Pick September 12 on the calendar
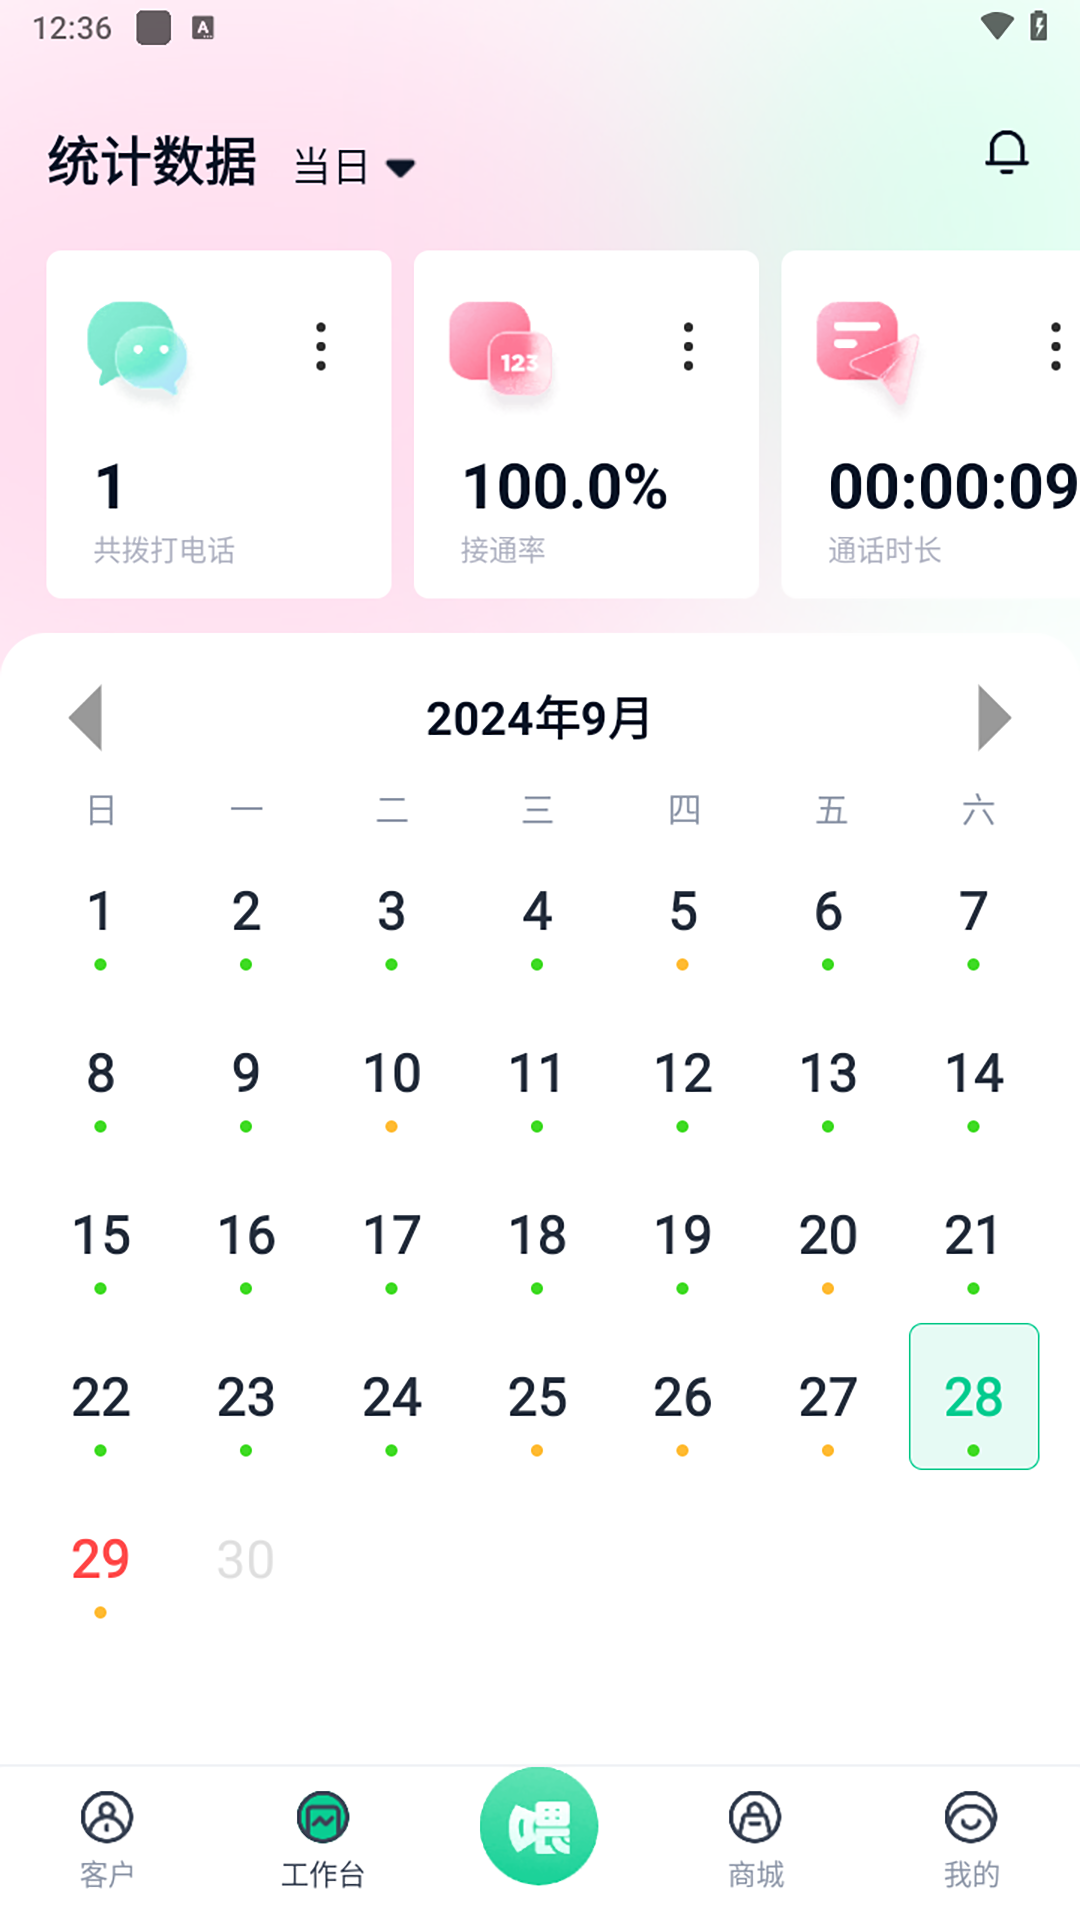 (x=683, y=1074)
